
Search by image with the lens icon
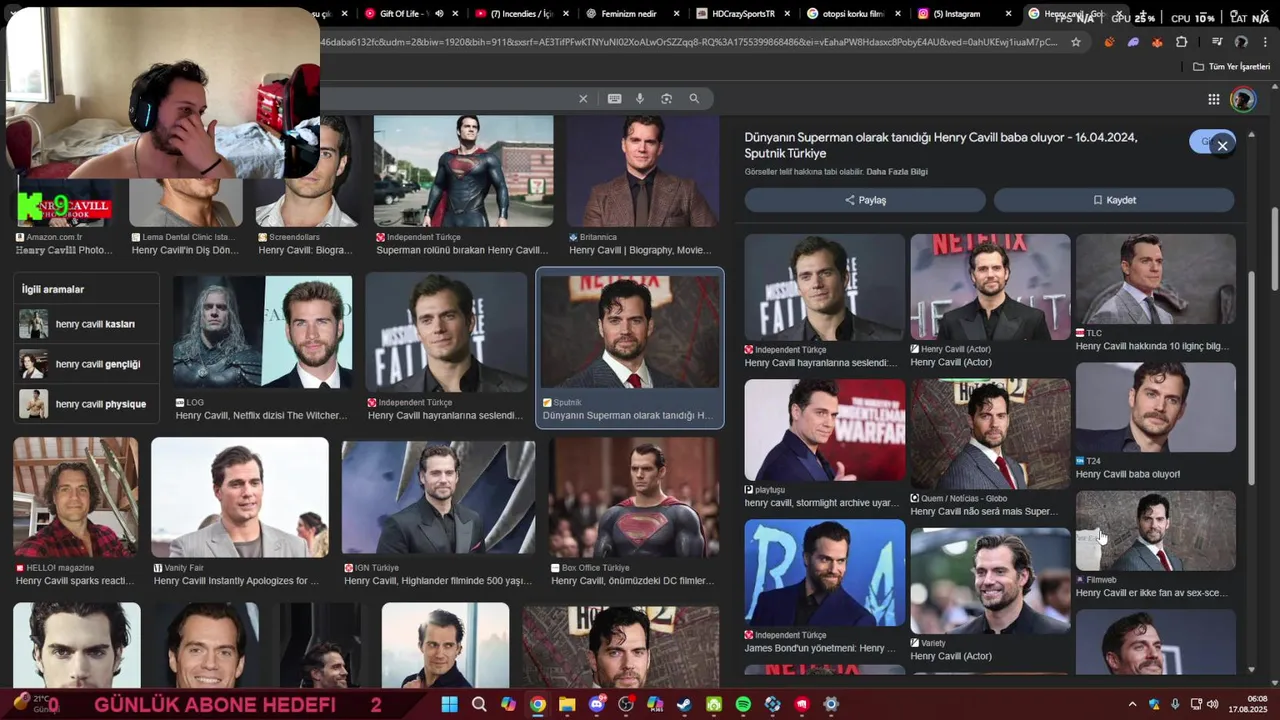(x=666, y=99)
